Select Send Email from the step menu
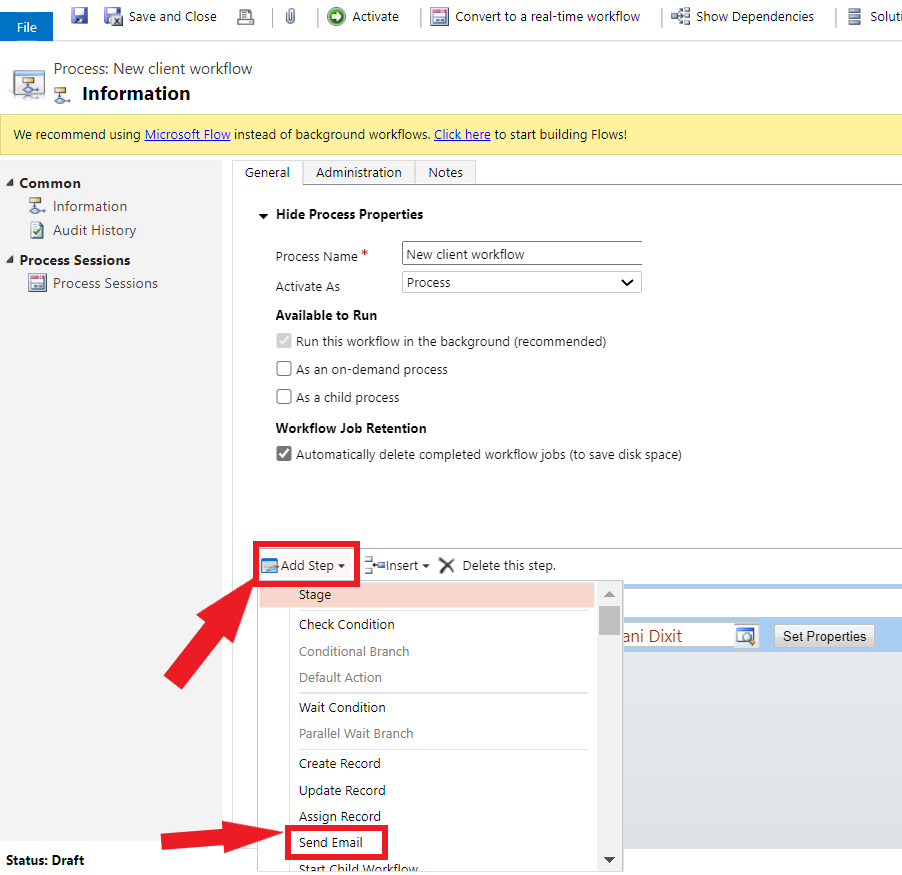Screen dimensions: 902x875 pos(331,843)
